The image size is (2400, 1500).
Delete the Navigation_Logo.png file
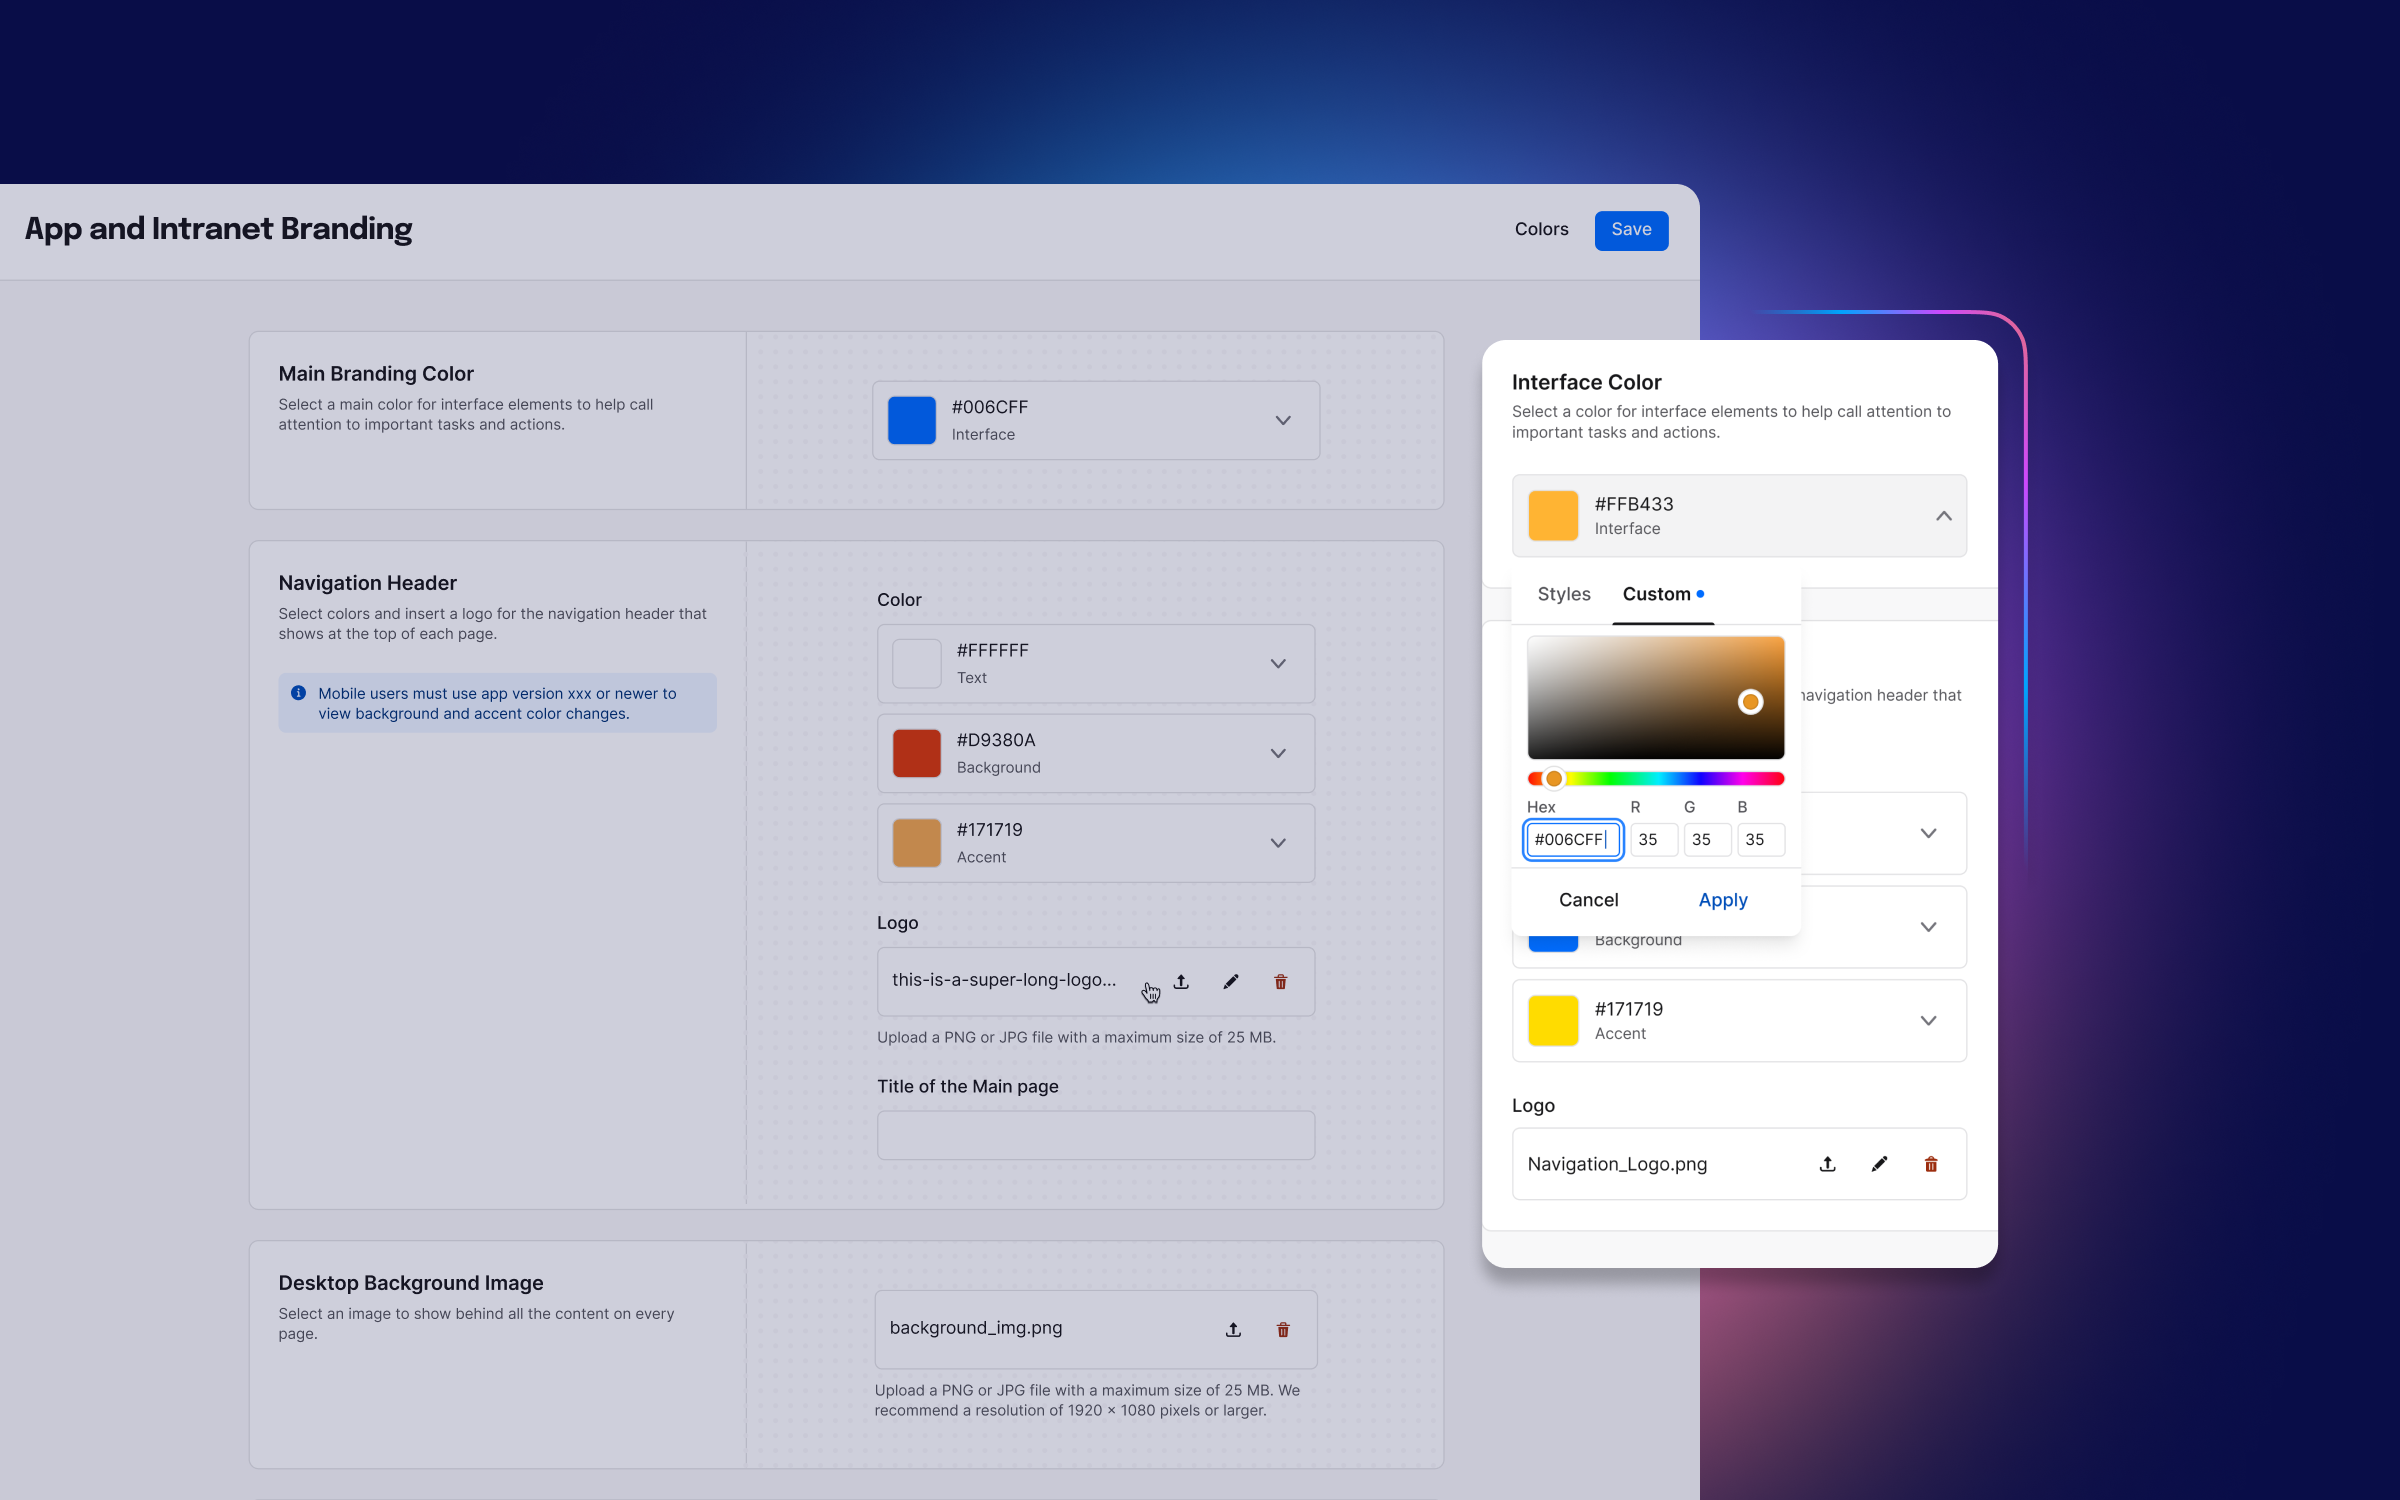(x=1931, y=1163)
